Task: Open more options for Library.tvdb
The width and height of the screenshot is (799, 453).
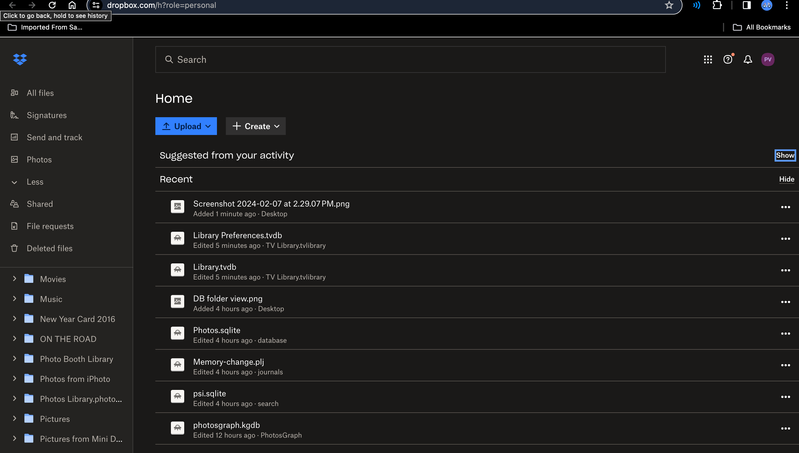Action: (x=785, y=271)
